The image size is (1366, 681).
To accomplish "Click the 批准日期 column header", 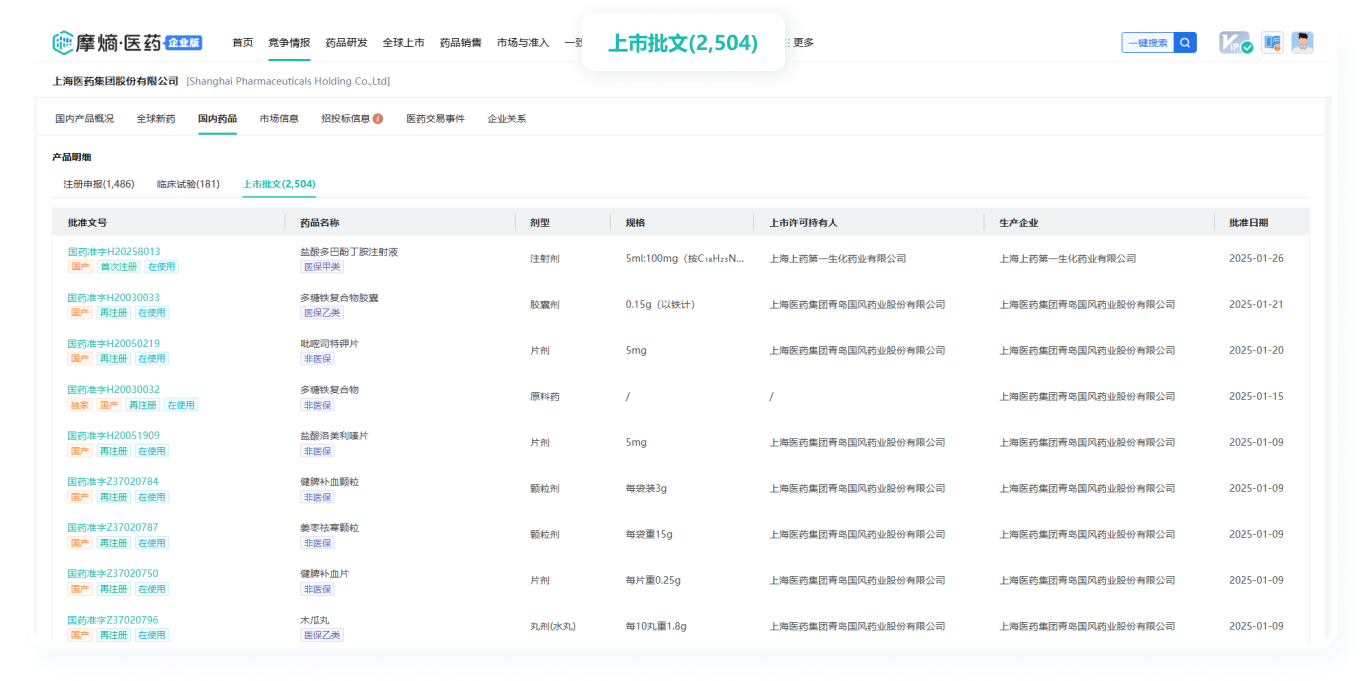I will click(x=1248, y=222).
